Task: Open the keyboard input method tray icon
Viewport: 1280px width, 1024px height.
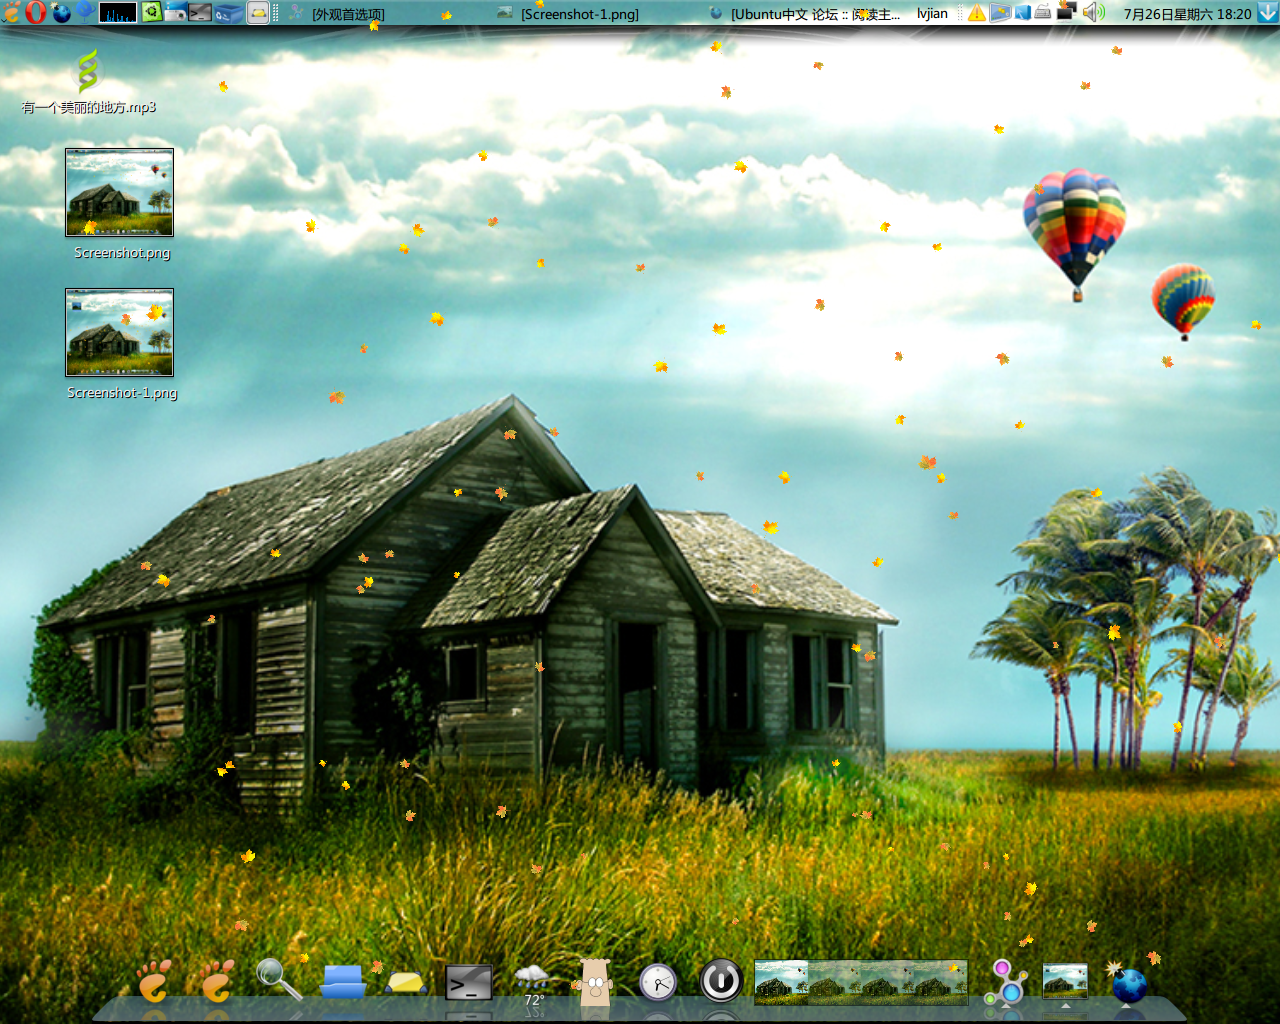Action: [x=1043, y=13]
